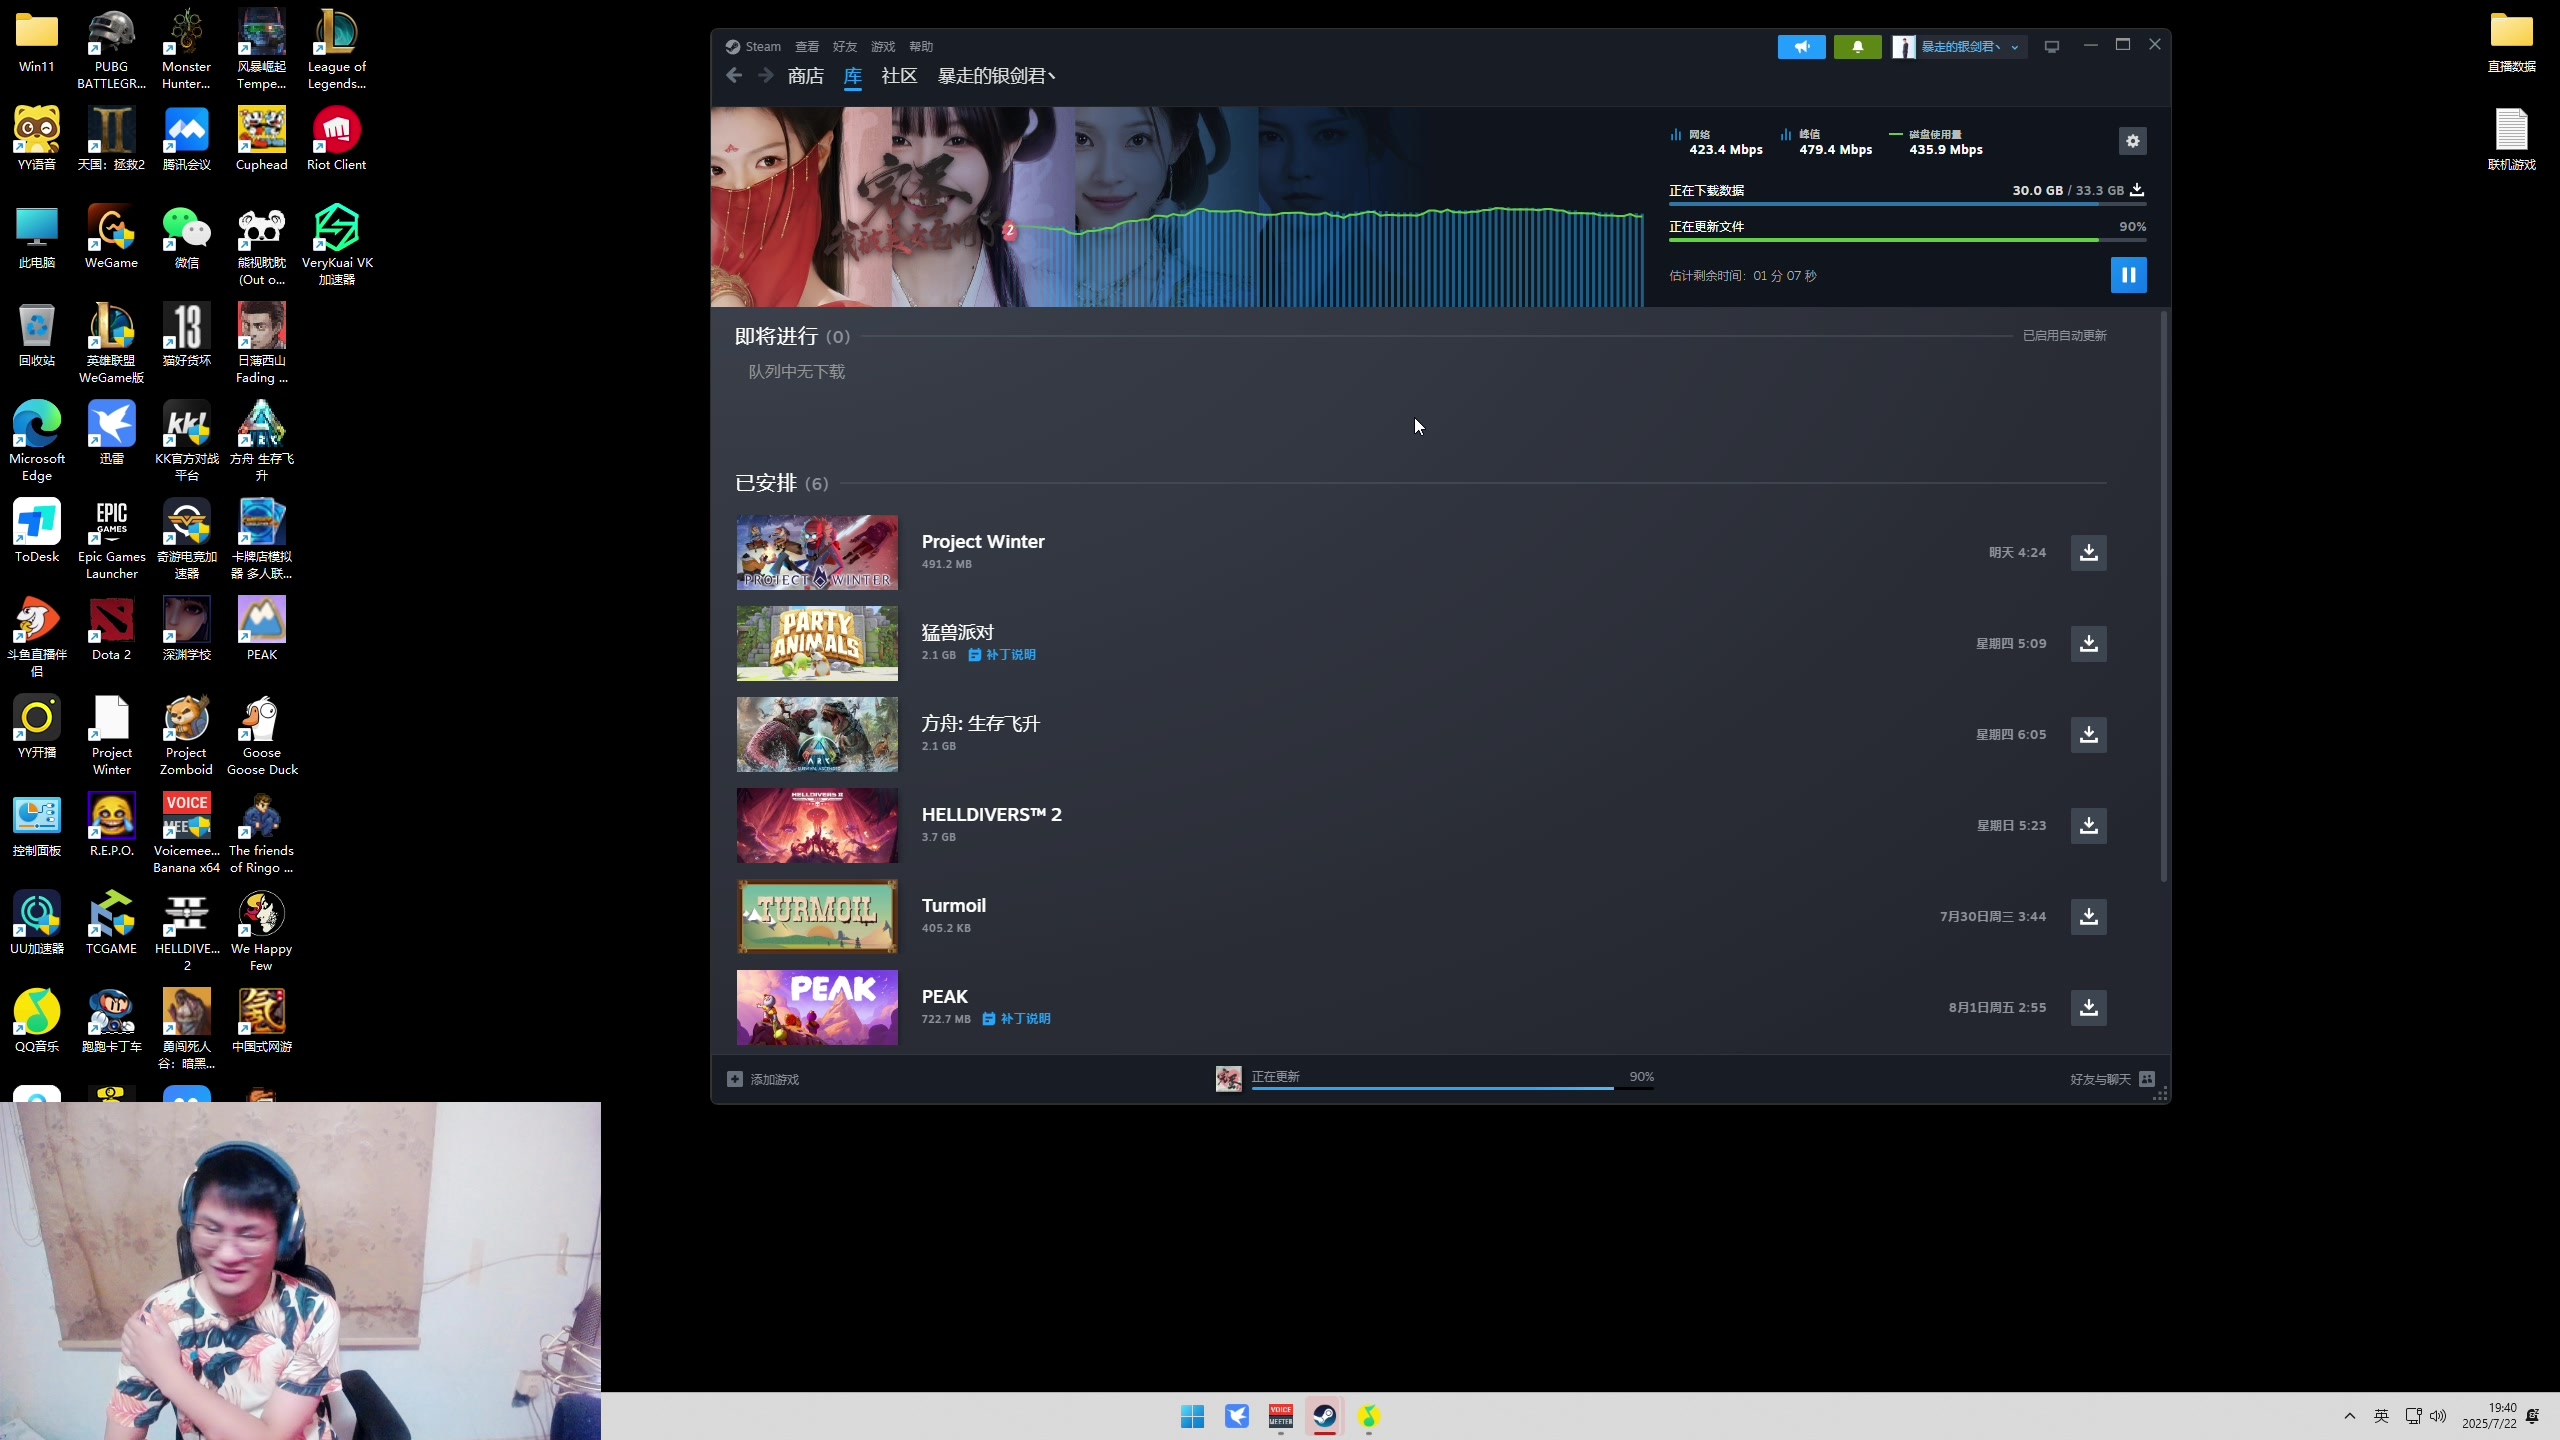The width and height of the screenshot is (2560, 1440).
Task: Switch the 英 input method indicator
Action: [2381, 1415]
